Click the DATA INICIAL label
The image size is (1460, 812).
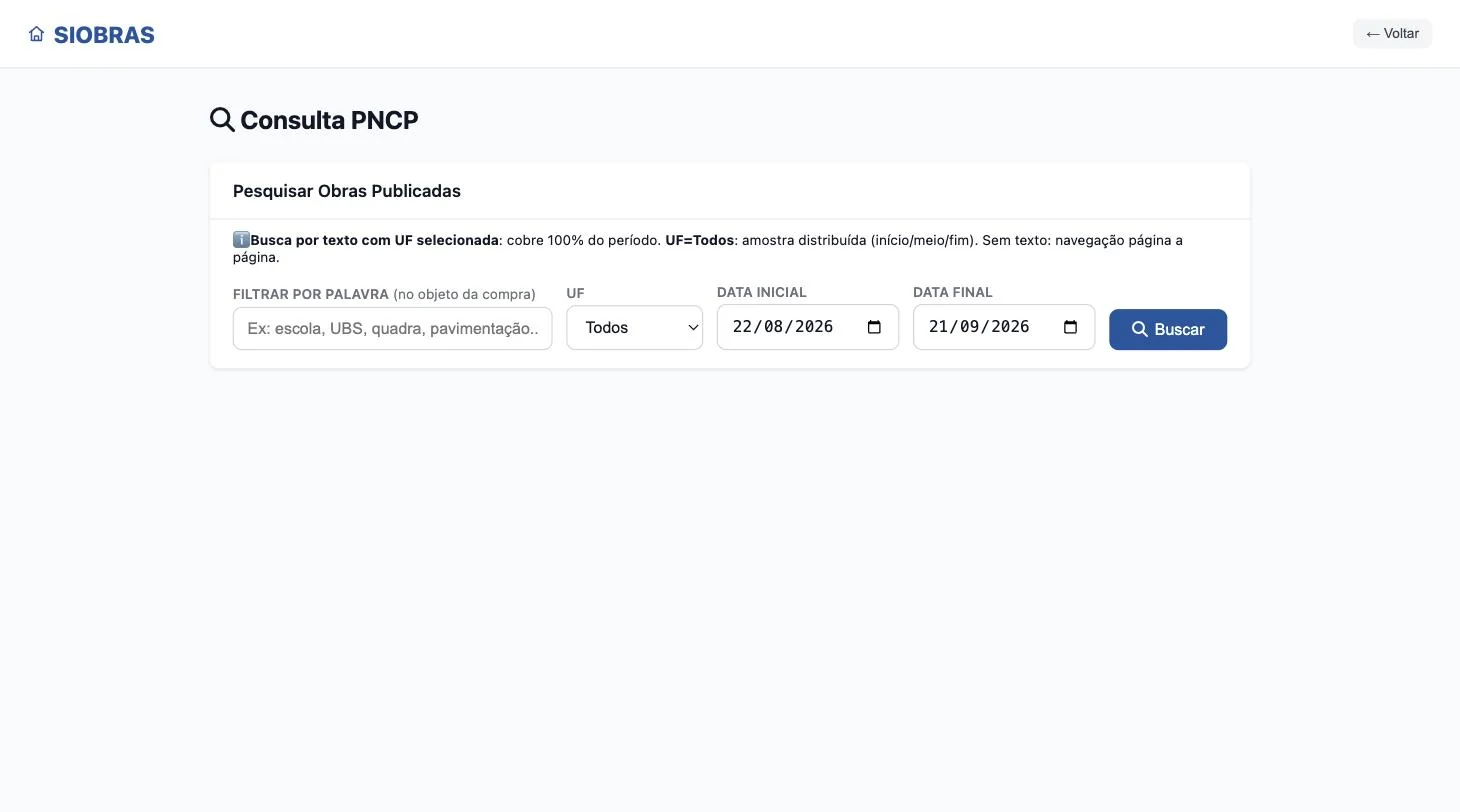point(762,292)
